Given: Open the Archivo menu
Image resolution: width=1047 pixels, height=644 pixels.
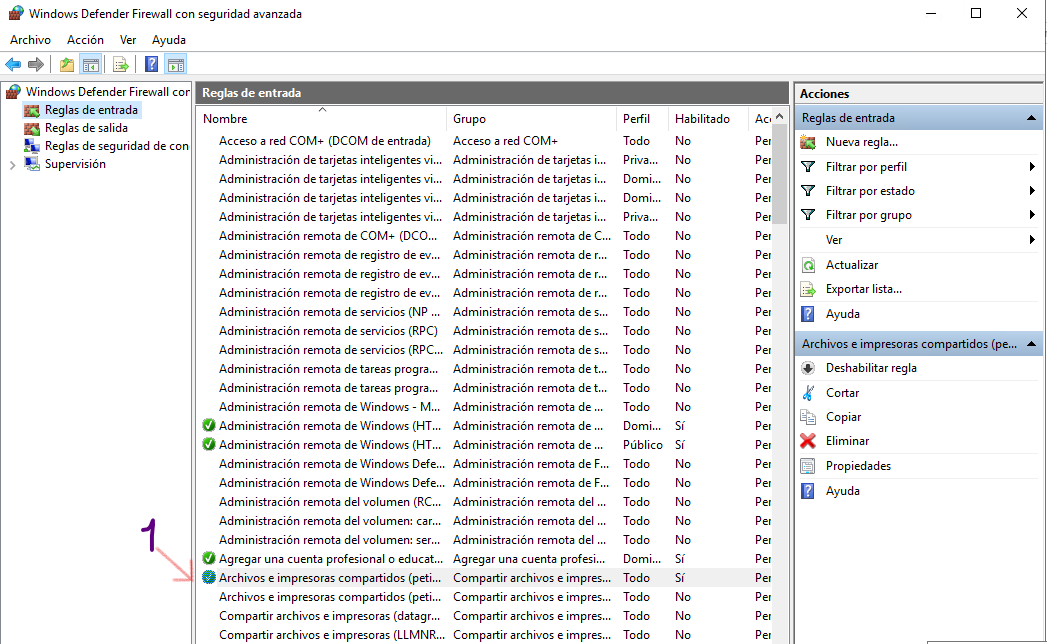Looking at the screenshot, I should click(x=30, y=40).
